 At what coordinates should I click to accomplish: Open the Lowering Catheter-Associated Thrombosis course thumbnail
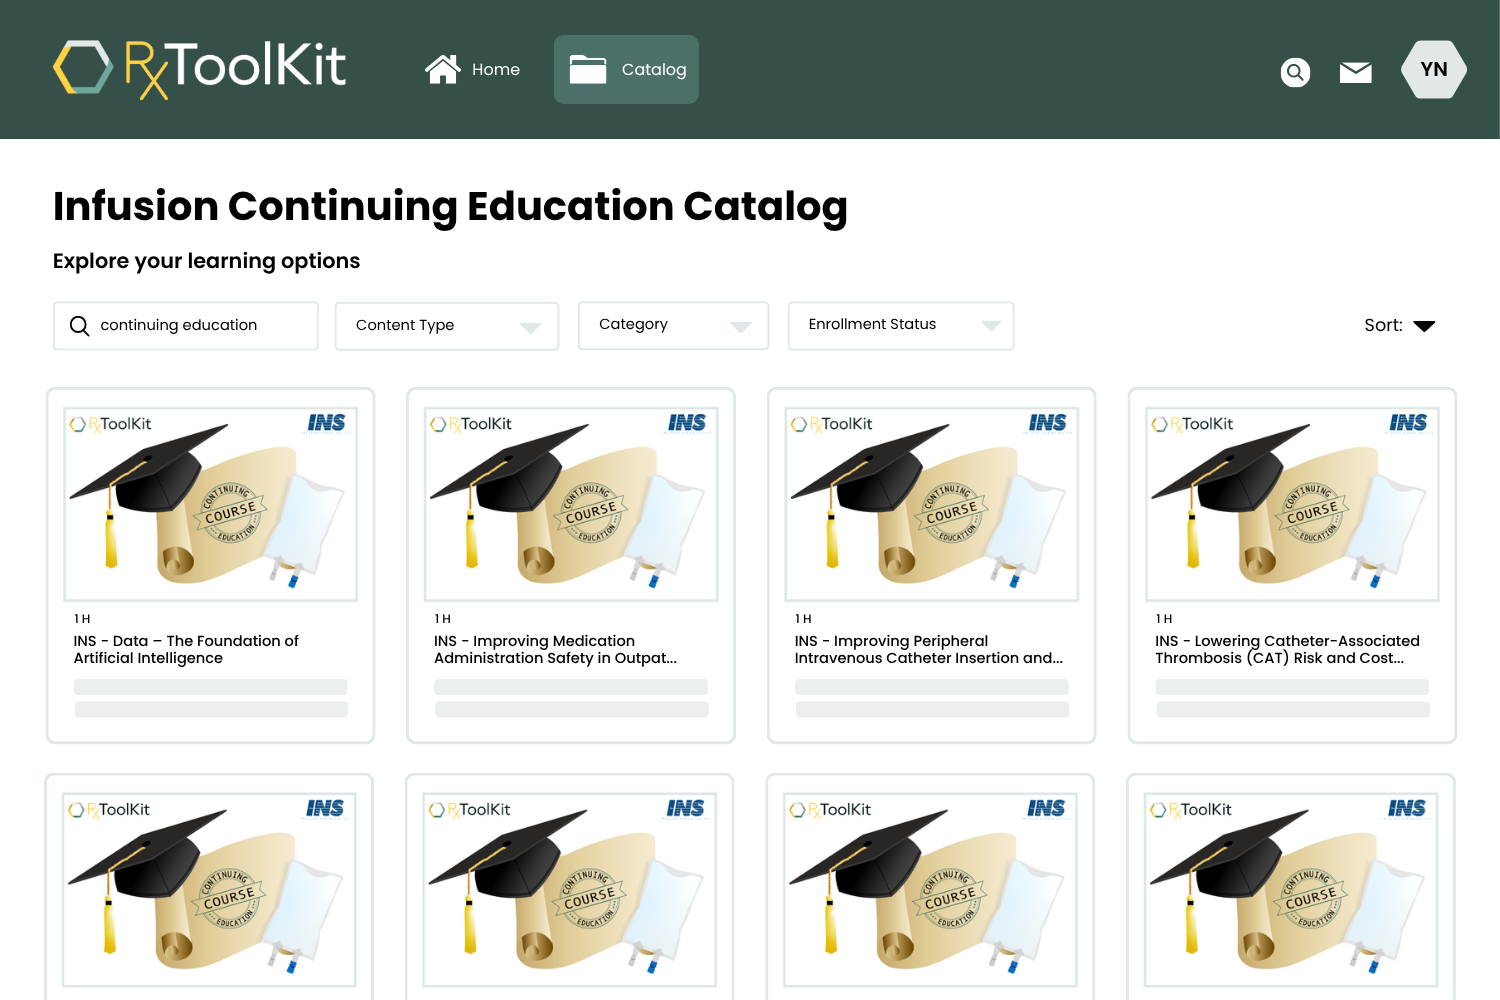click(1292, 503)
